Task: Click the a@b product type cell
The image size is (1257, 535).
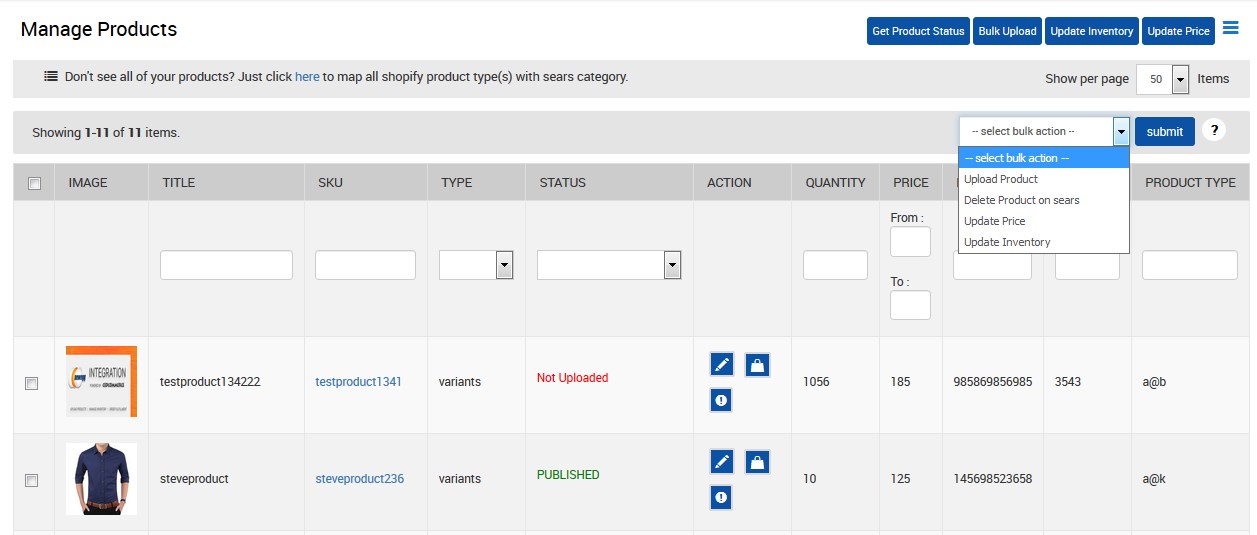Action: pos(1154,382)
